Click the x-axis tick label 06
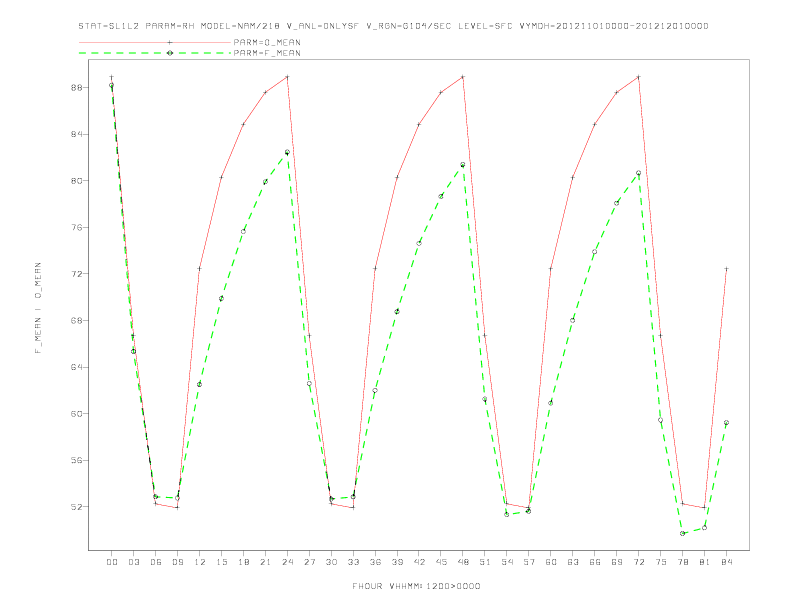 (156, 562)
